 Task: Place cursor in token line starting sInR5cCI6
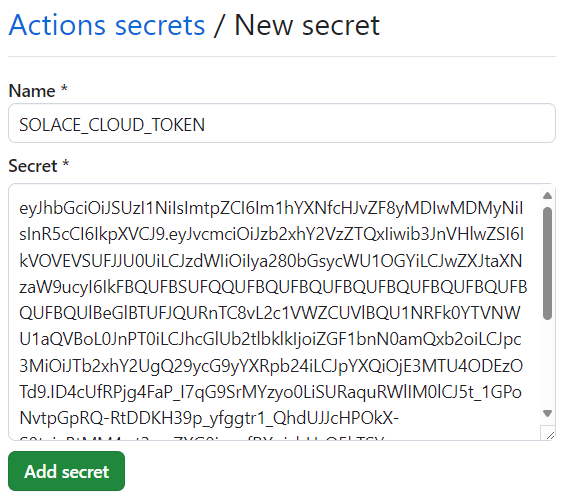(x=271, y=235)
